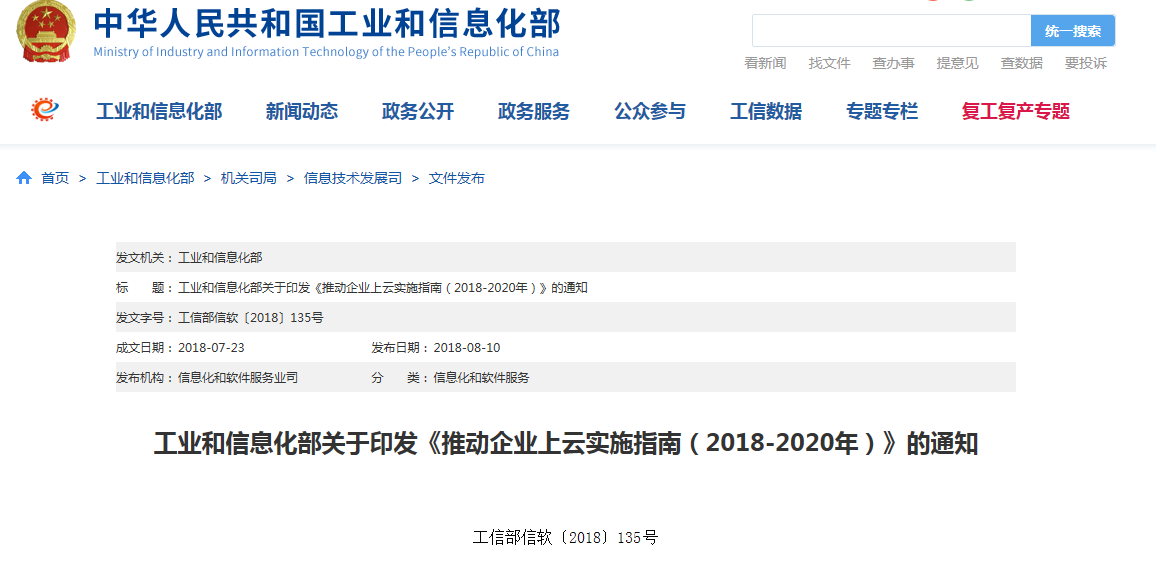This screenshot has width=1156, height=577.
Task: Click the orange swirl icon in navigation bar
Action: (45, 111)
